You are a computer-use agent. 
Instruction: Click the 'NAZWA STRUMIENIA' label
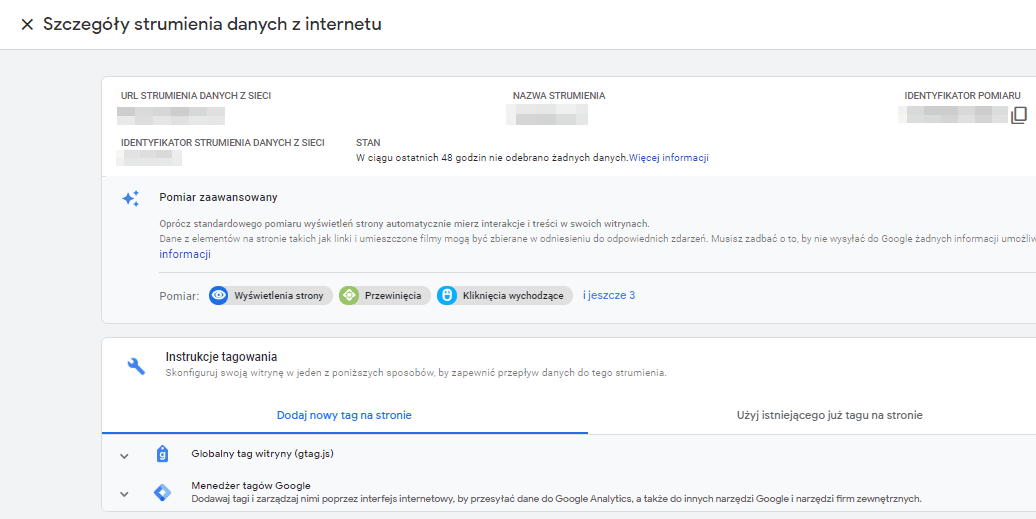point(559,96)
